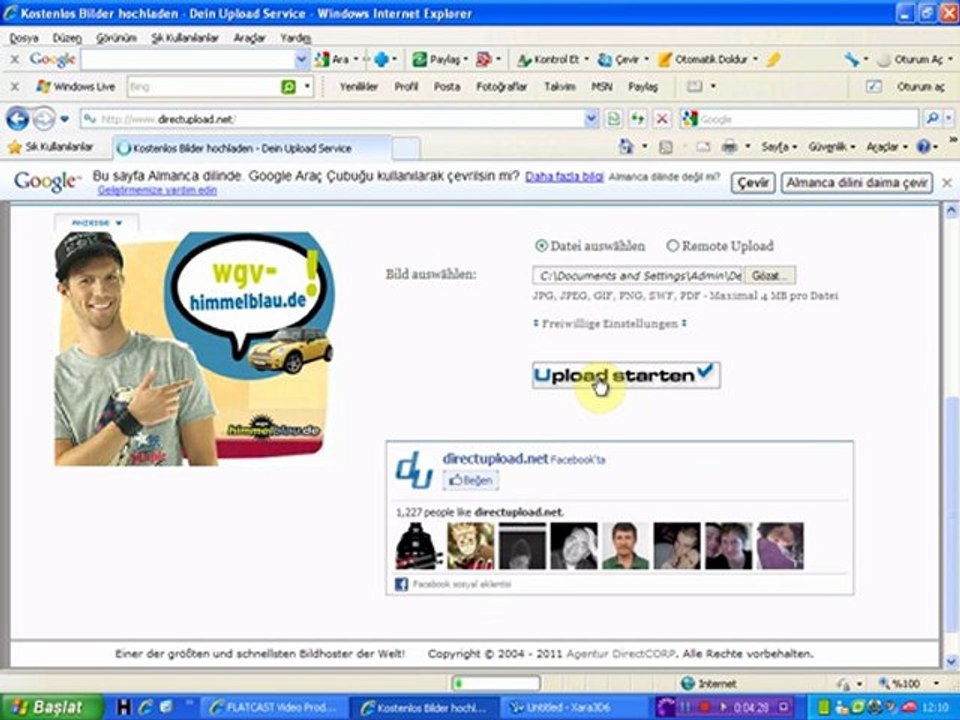Click the Agentur DirectCORP footer link
The image size is (960, 720).
(621, 654)
